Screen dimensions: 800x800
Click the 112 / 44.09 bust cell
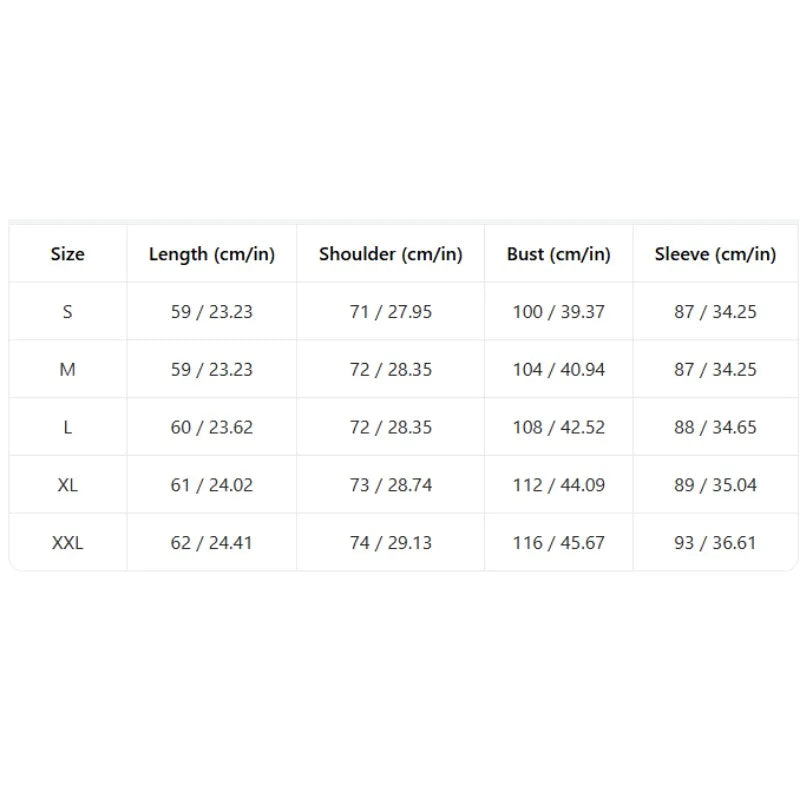pos(559,484)
